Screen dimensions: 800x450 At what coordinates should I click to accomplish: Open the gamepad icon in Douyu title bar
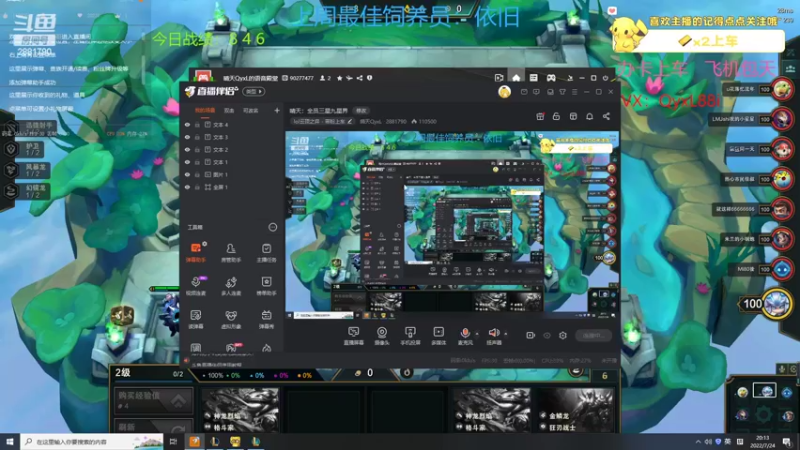pos(551,78)
